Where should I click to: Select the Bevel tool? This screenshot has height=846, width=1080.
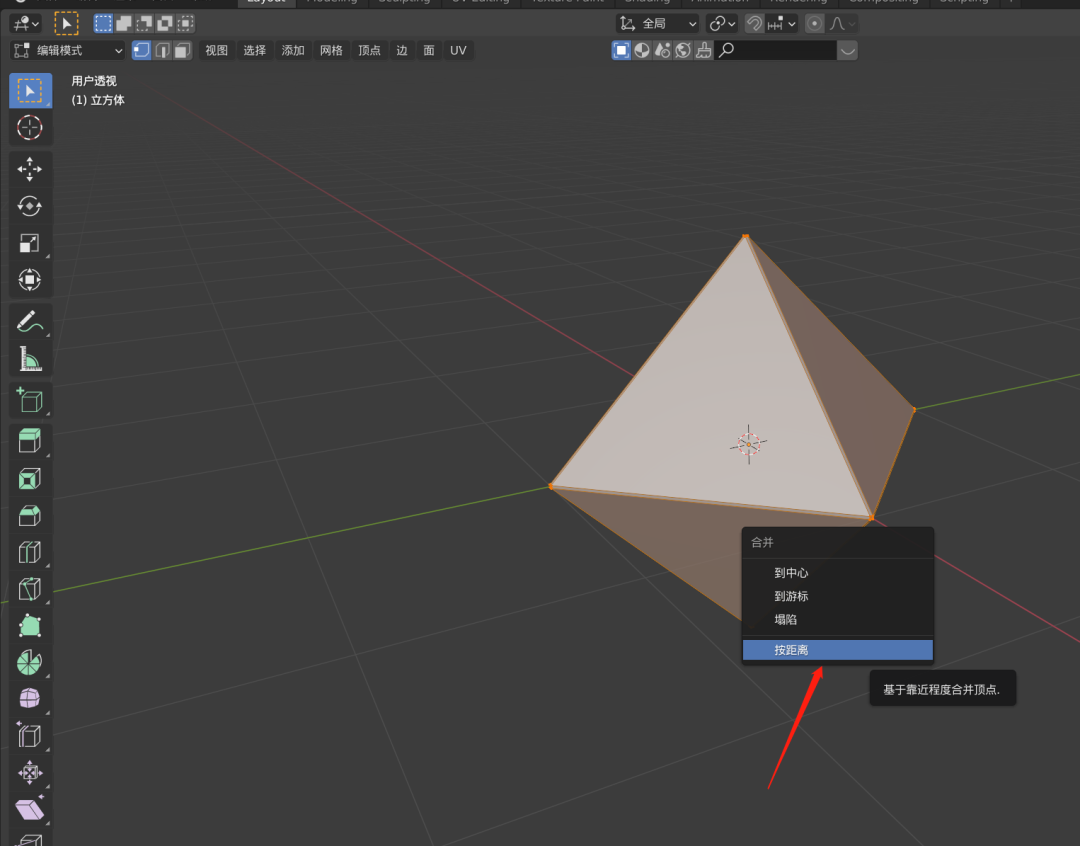point(30,515)
